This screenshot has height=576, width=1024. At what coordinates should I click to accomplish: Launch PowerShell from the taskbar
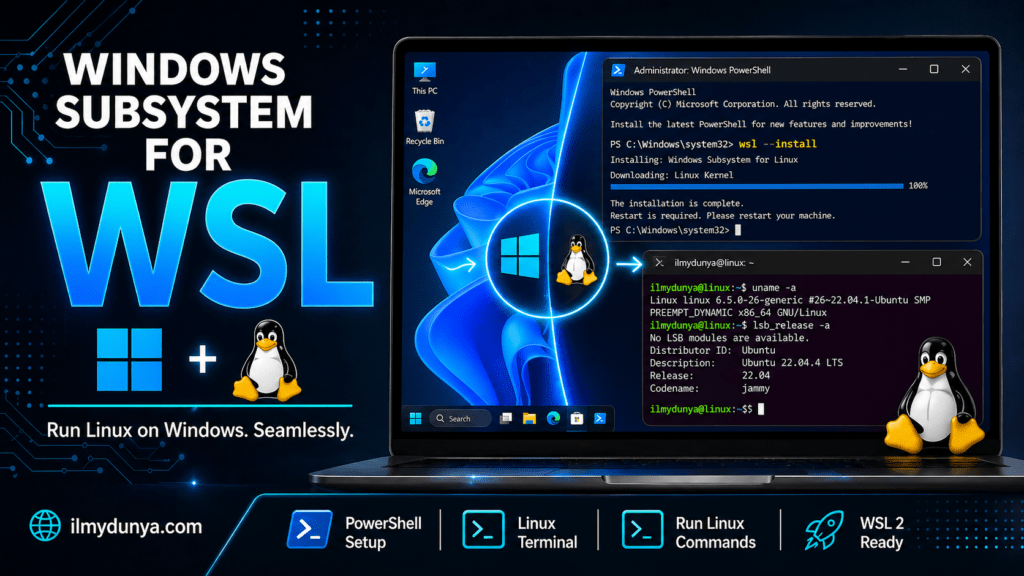point(600,418)
